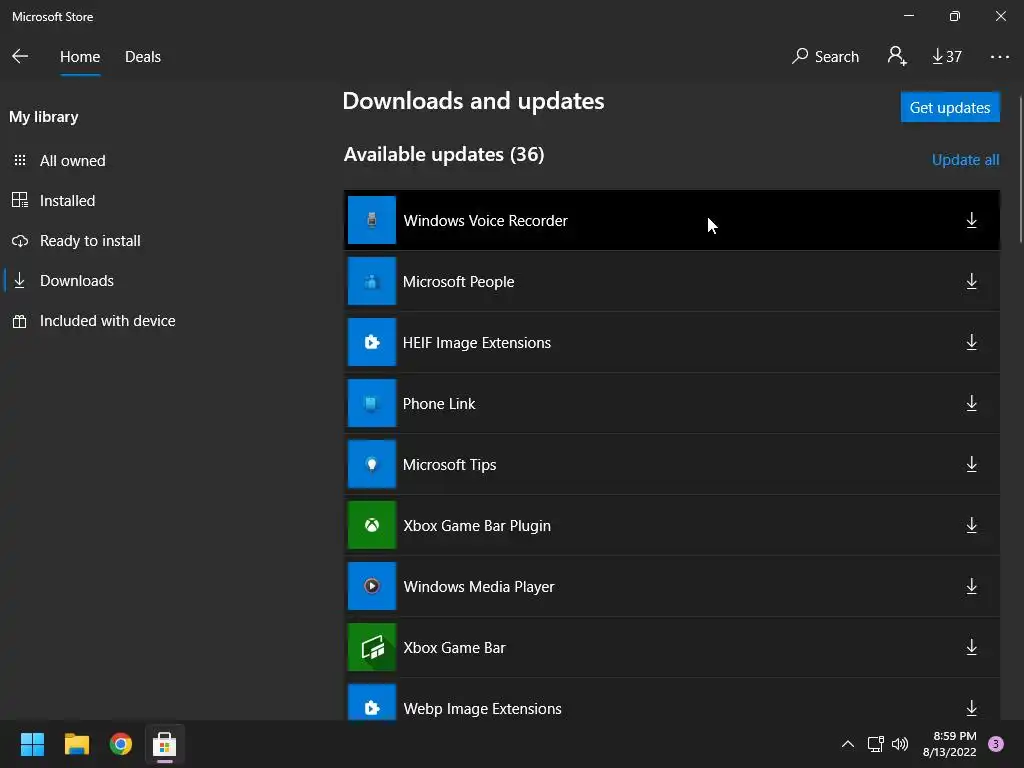
Task: Click the Windows Voice Recorder name text
Action: tap(485, 221)
